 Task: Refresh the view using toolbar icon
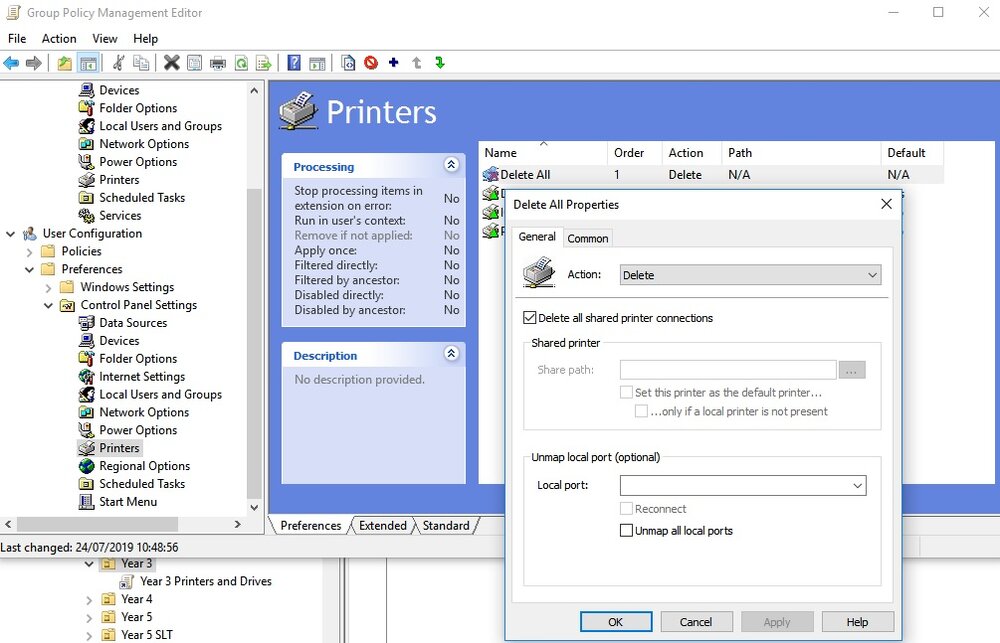pos(241,63)
